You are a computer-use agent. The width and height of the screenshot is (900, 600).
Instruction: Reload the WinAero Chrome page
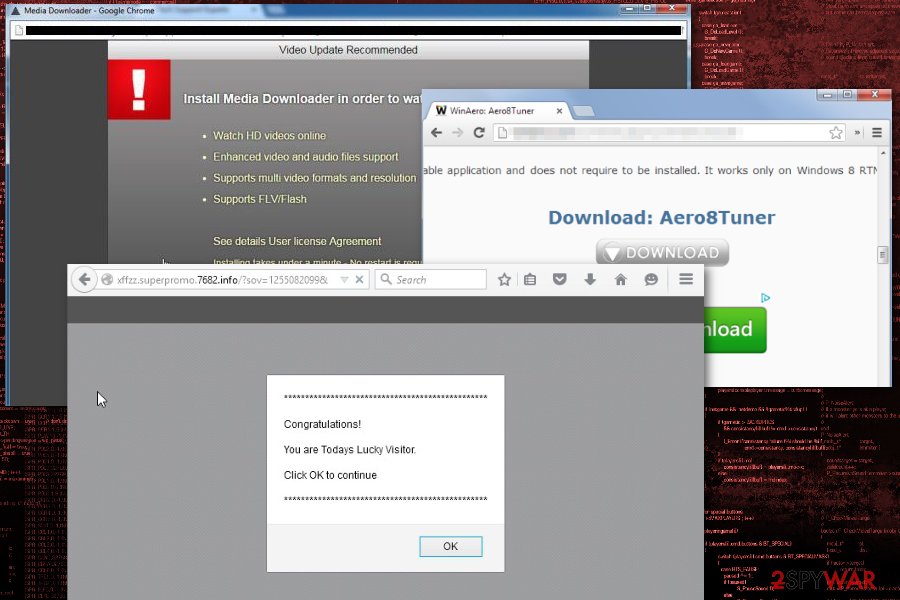coord(479,133)
